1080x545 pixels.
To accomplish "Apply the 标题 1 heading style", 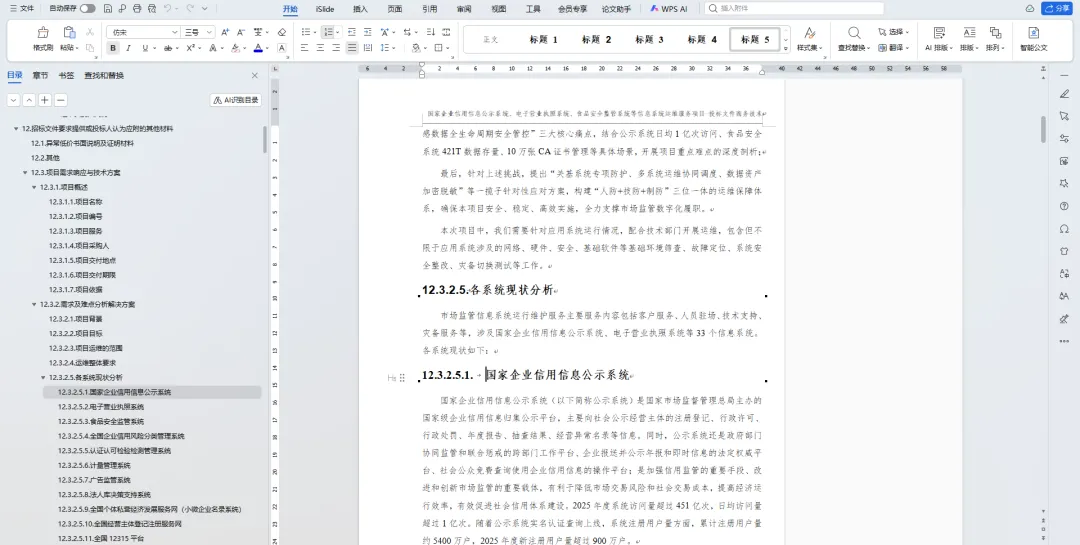I will pos(543,40).
